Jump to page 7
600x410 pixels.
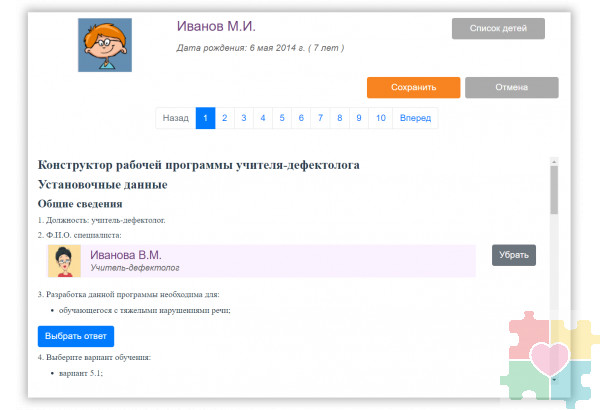[x=319, y=118]
